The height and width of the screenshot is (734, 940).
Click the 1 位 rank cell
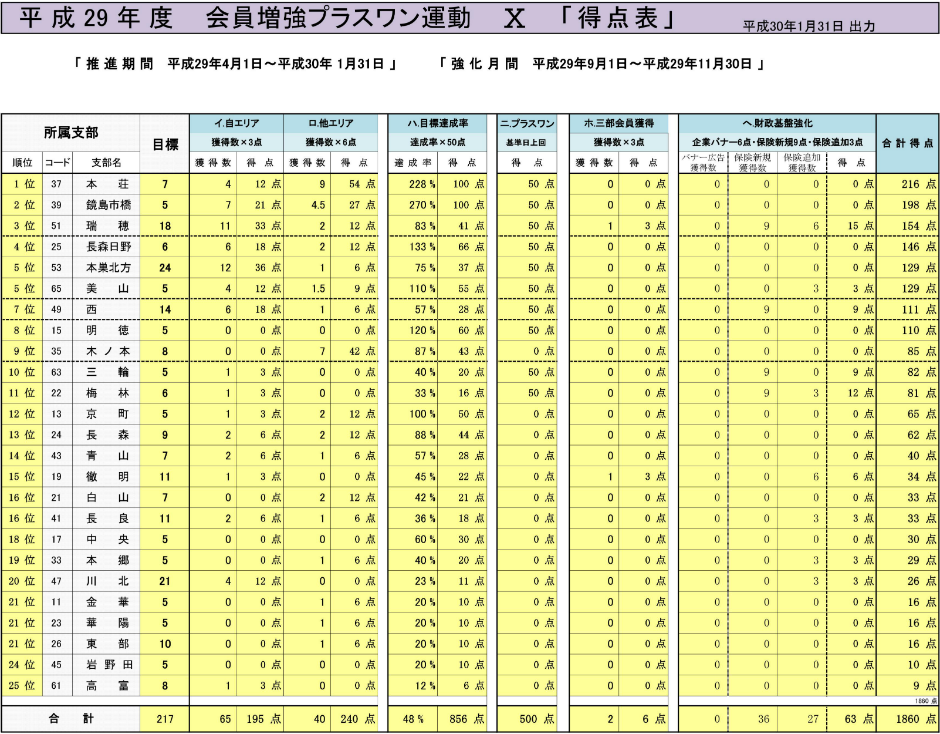click(24, 184)
